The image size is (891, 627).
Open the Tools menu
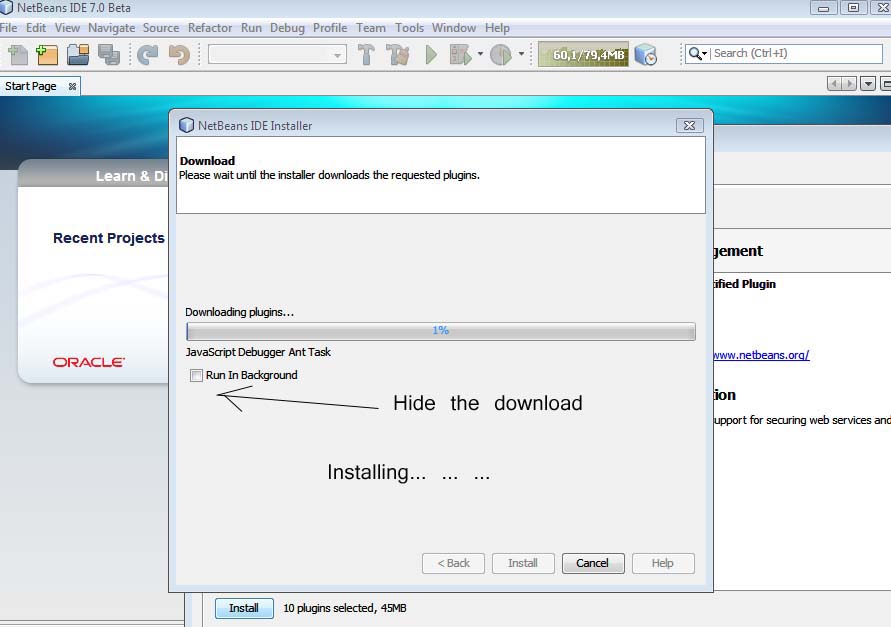[409, 28]
